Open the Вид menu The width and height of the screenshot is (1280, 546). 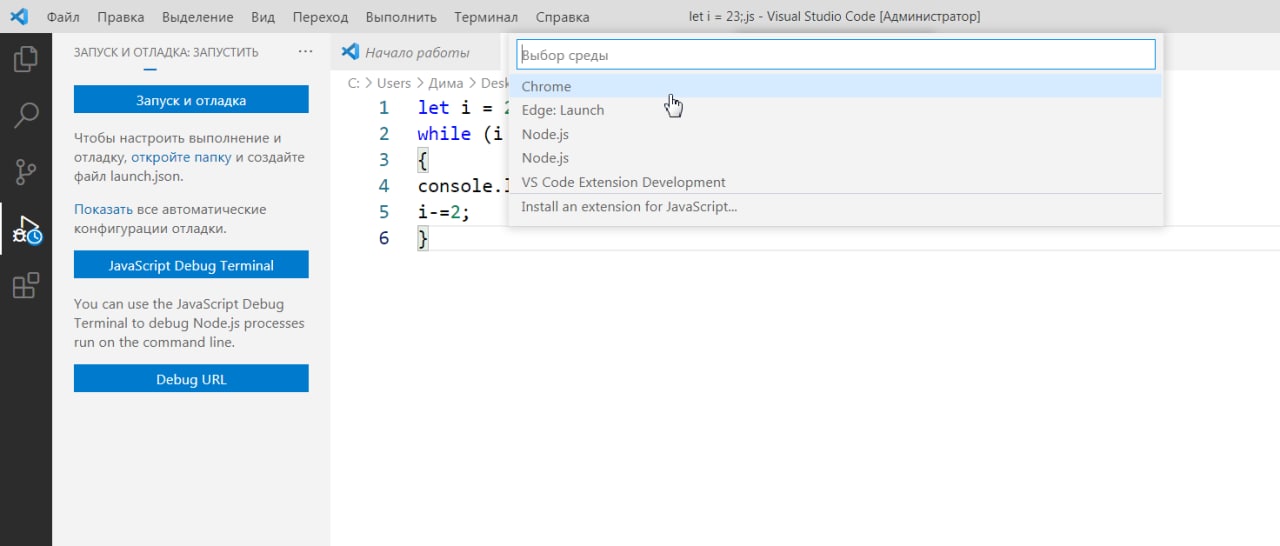(263, 17)
